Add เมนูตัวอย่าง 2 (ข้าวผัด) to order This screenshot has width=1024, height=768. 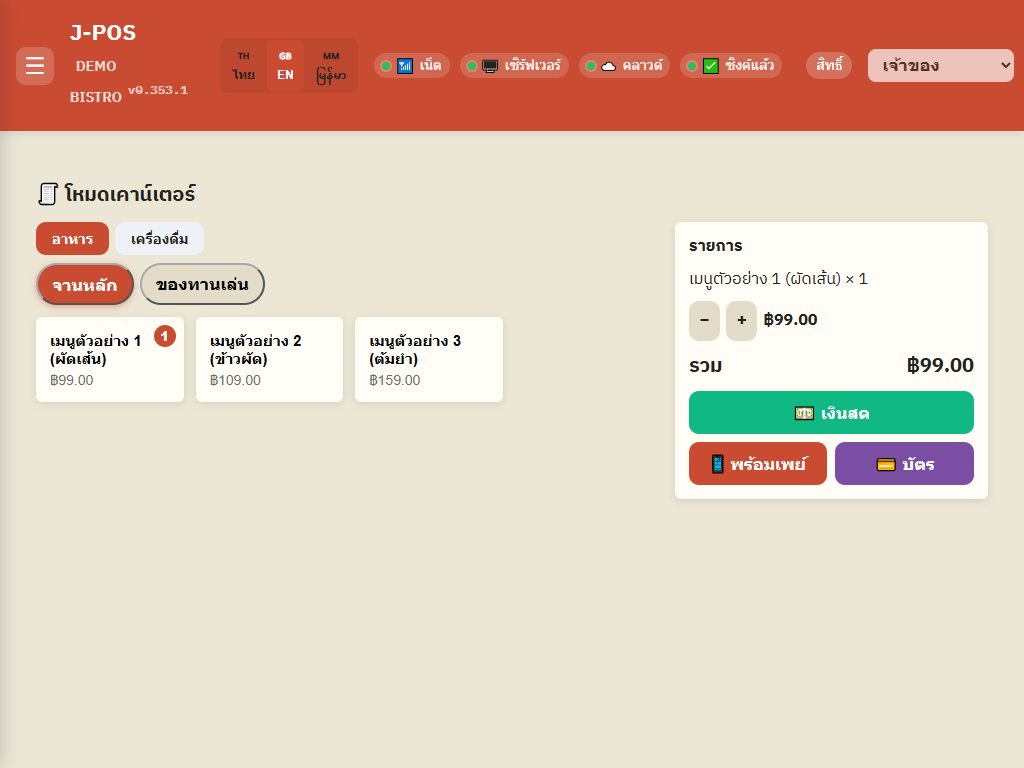pos(269,360)
